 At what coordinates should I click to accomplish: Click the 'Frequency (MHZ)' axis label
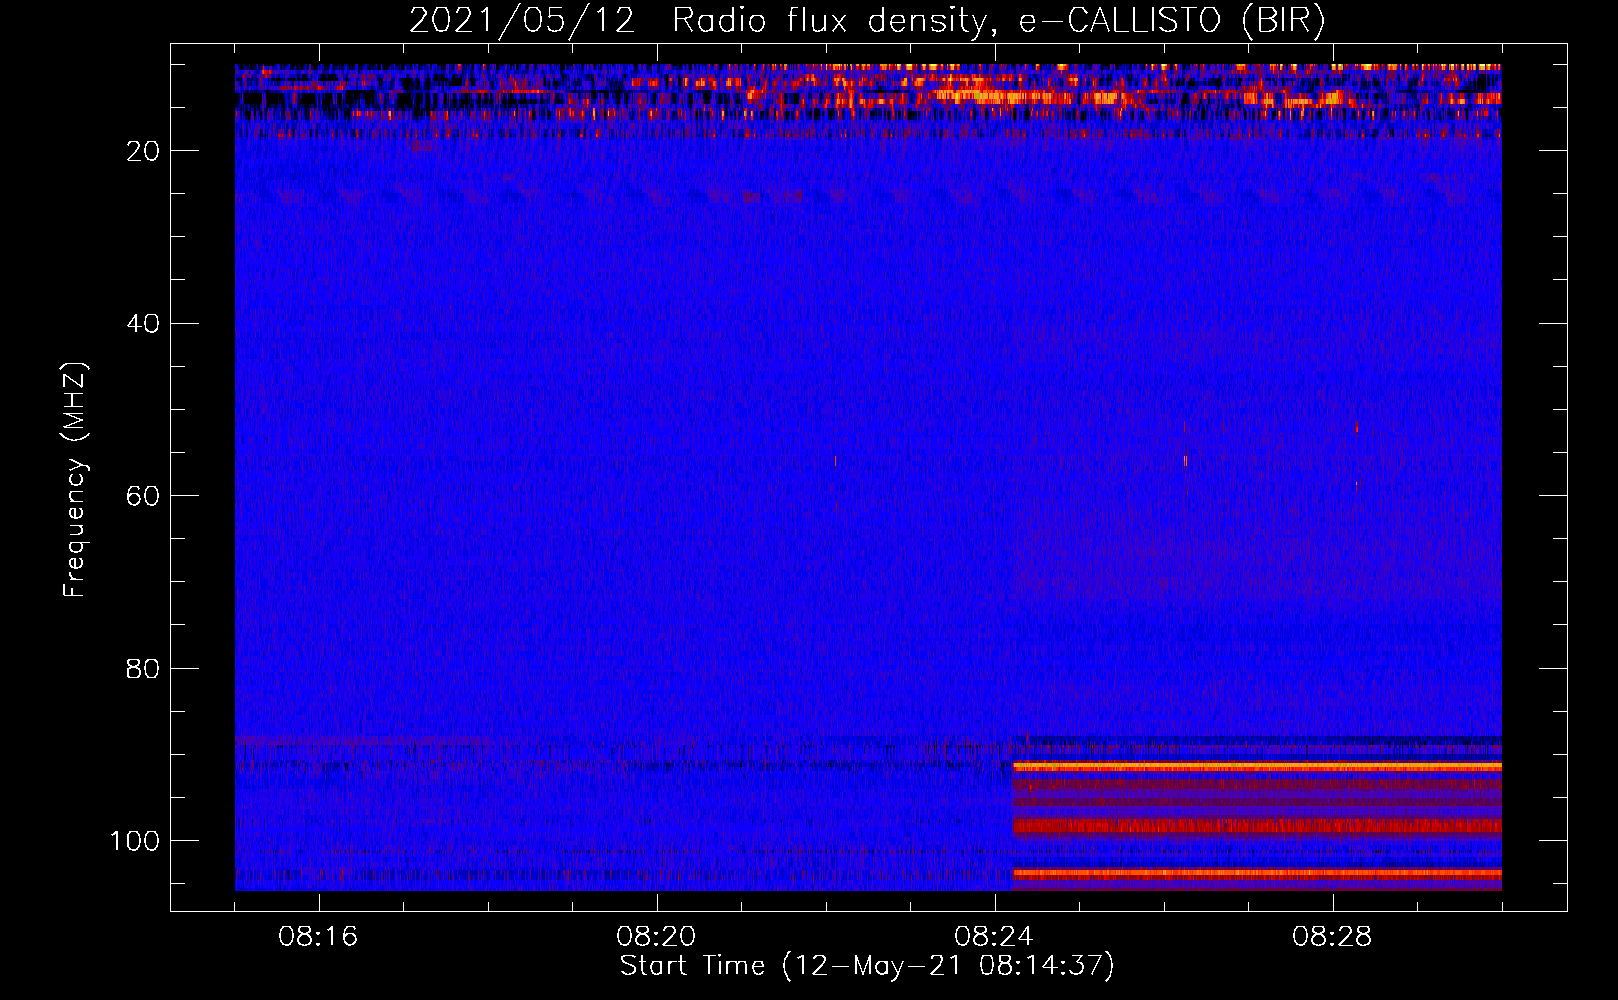[75, 480]
